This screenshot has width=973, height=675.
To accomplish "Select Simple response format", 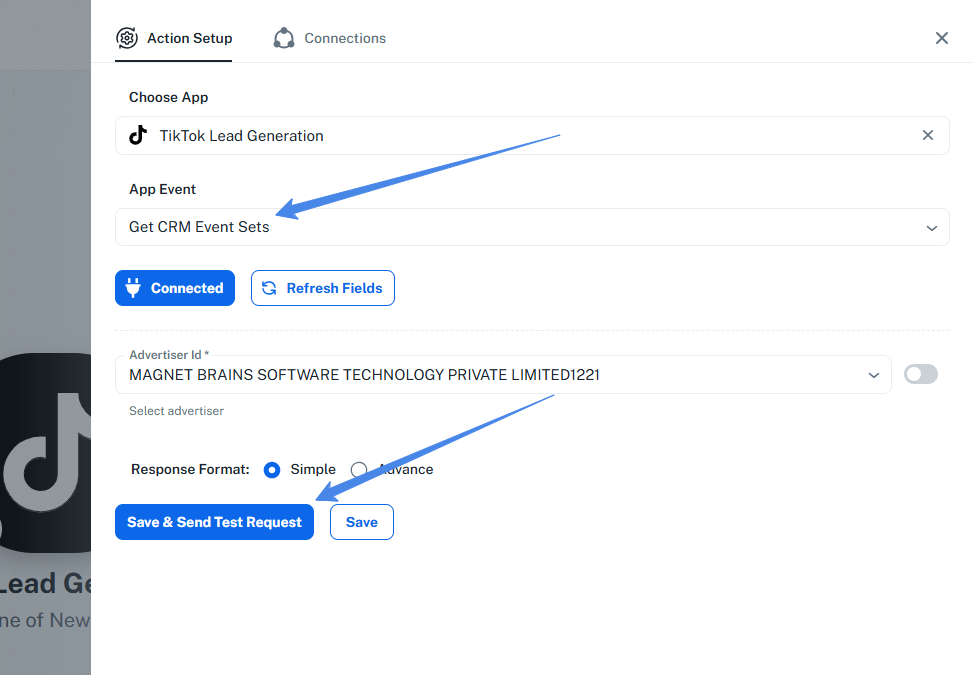I will (272, 469).
